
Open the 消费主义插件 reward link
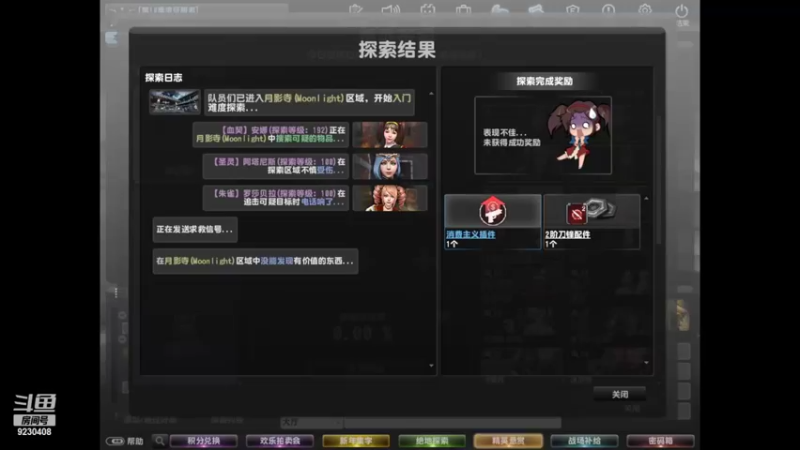click(x=470, y=234)
